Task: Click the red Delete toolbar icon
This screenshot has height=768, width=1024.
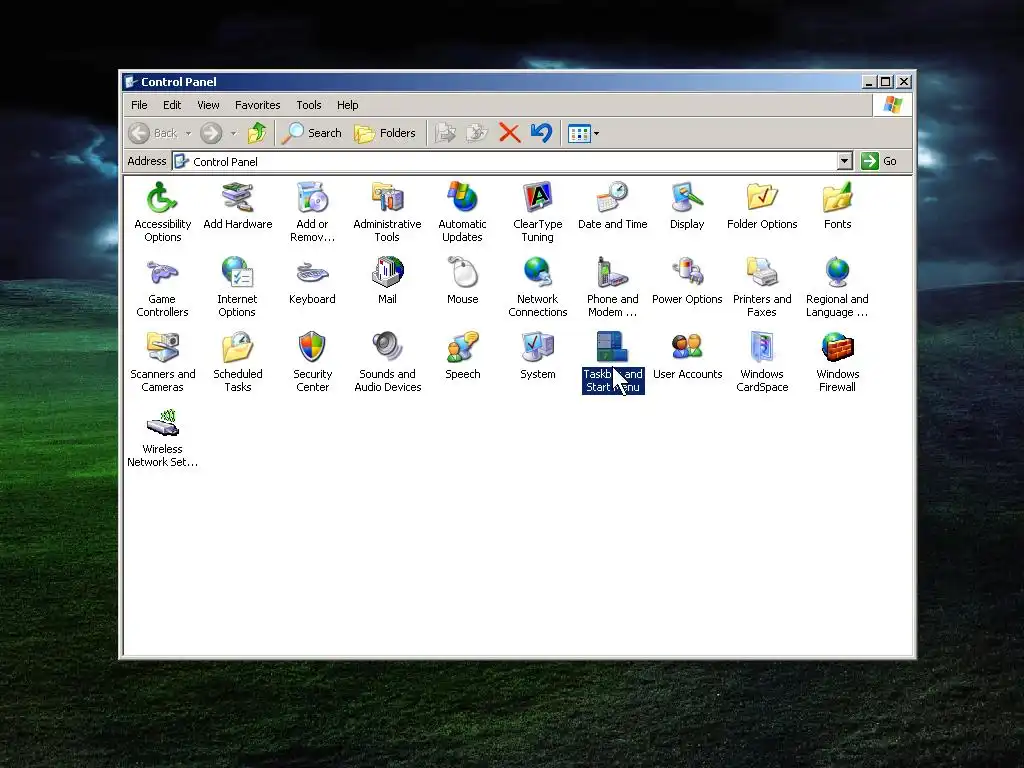Action: [509, 133]
